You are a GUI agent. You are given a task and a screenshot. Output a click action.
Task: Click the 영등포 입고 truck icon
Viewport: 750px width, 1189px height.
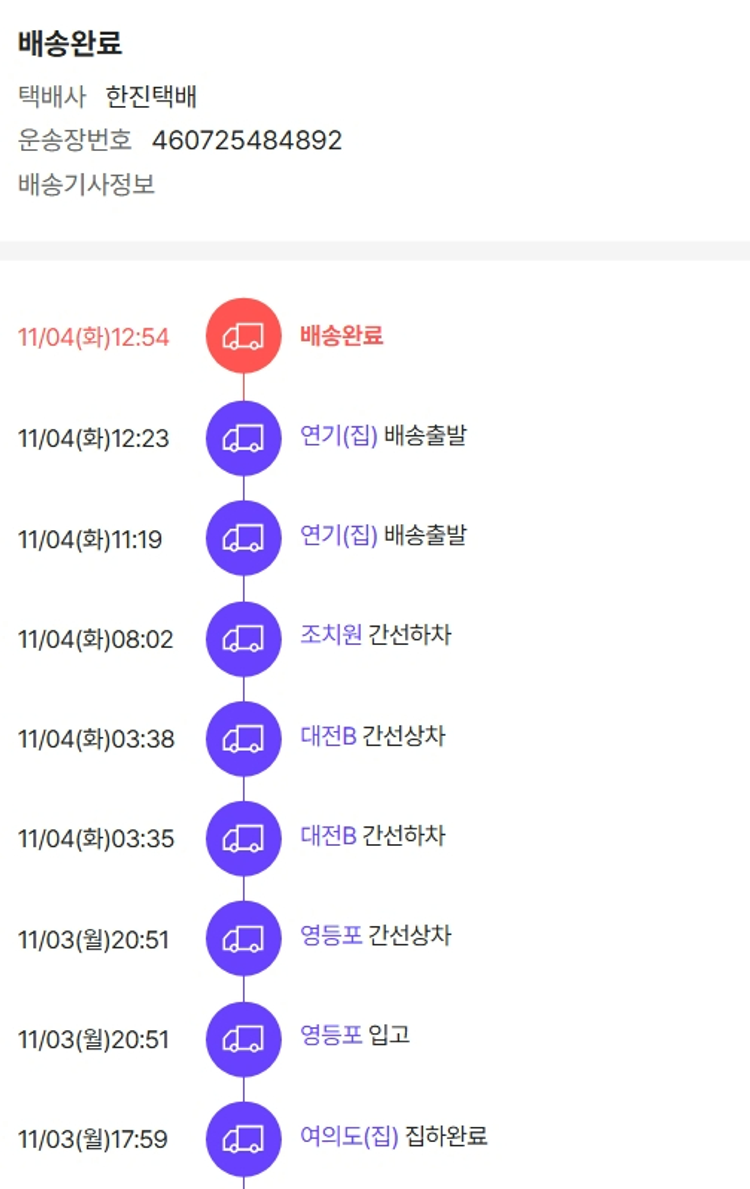243,1039
